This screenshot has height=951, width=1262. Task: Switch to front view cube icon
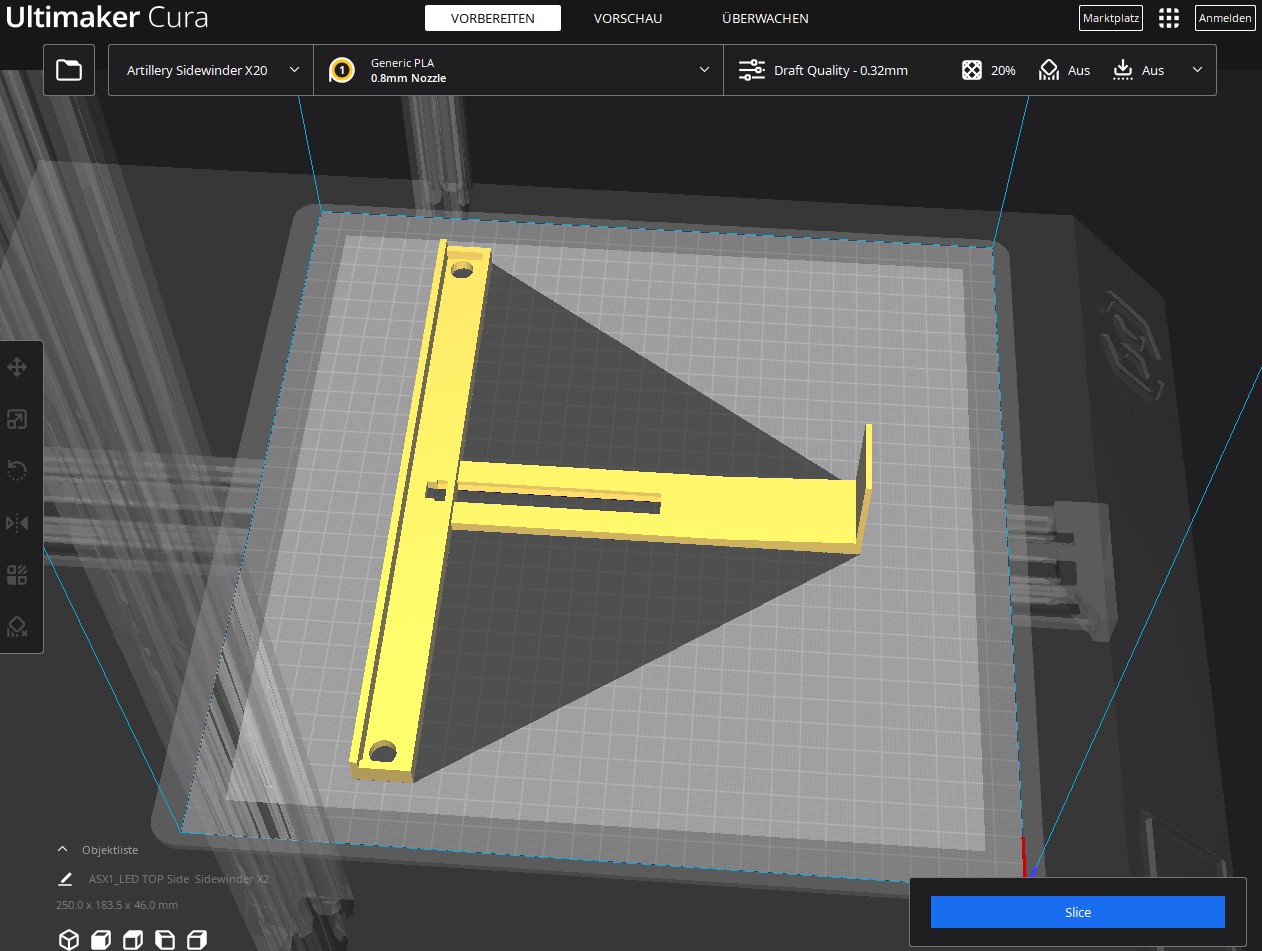pyautogui.click(x=101, y=939)
